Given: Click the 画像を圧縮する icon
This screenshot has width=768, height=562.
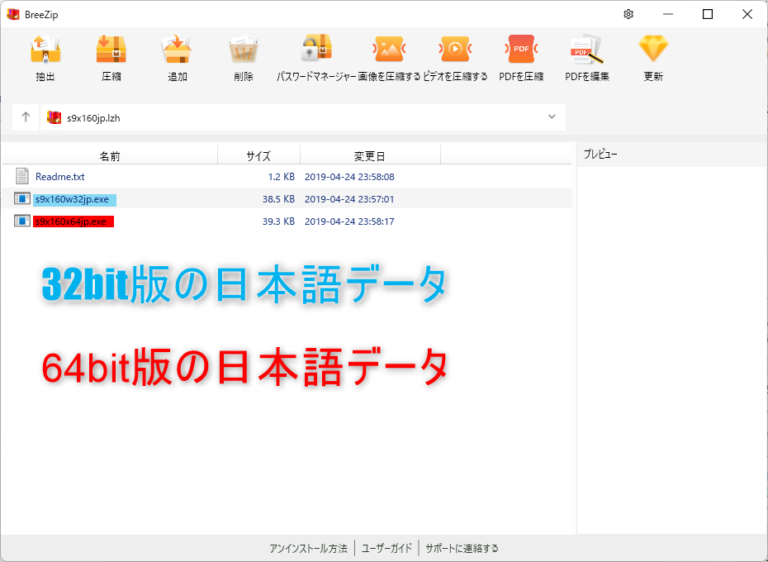Looking at the screenshot, I should pyautogui.click(x=389, y=50).
